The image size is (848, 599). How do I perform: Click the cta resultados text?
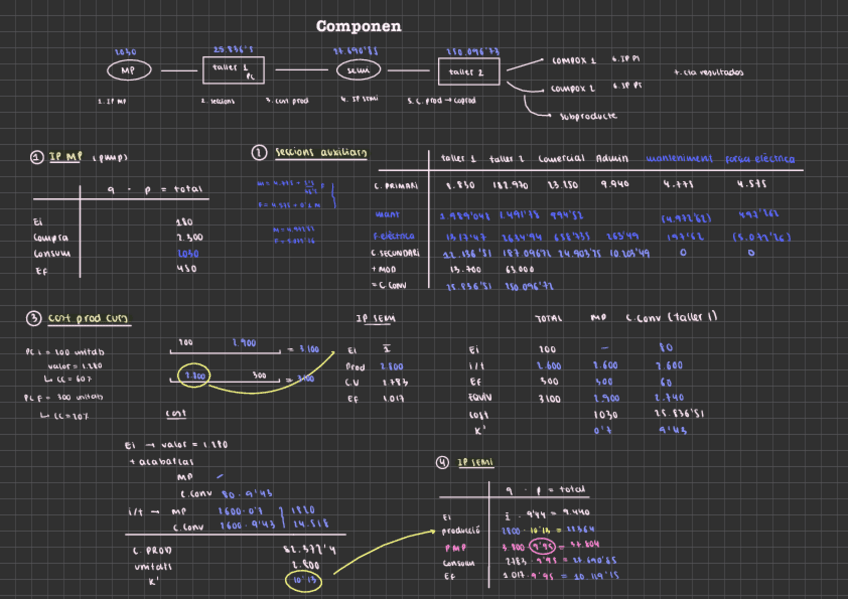click(x=709, y=72)
